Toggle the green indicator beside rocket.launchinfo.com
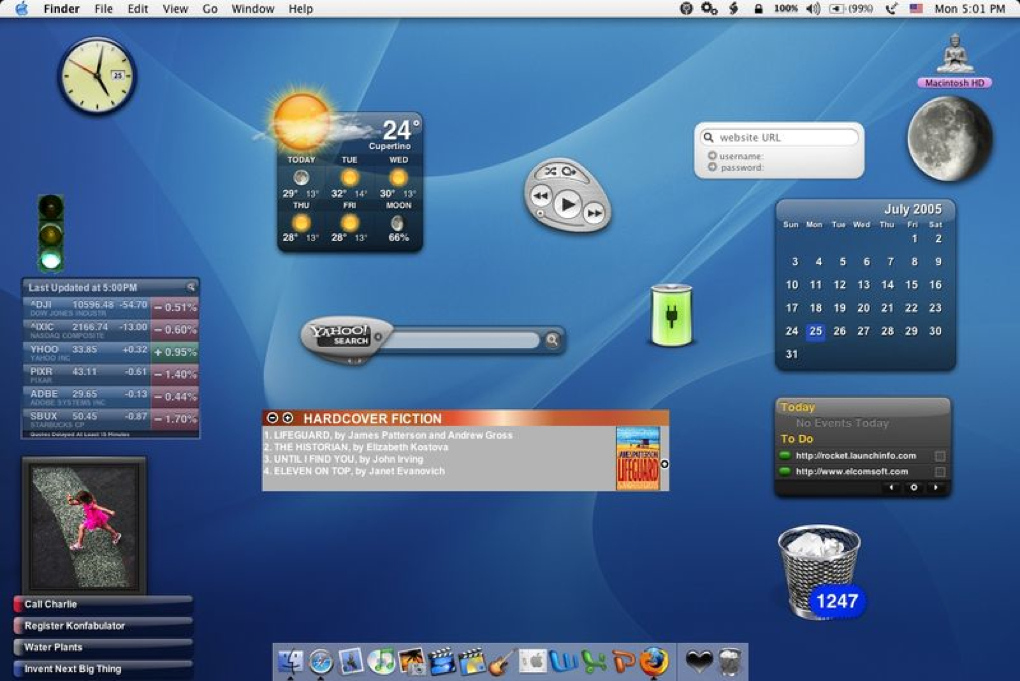Screen dimensions: 1020x681 pos(784,456)
